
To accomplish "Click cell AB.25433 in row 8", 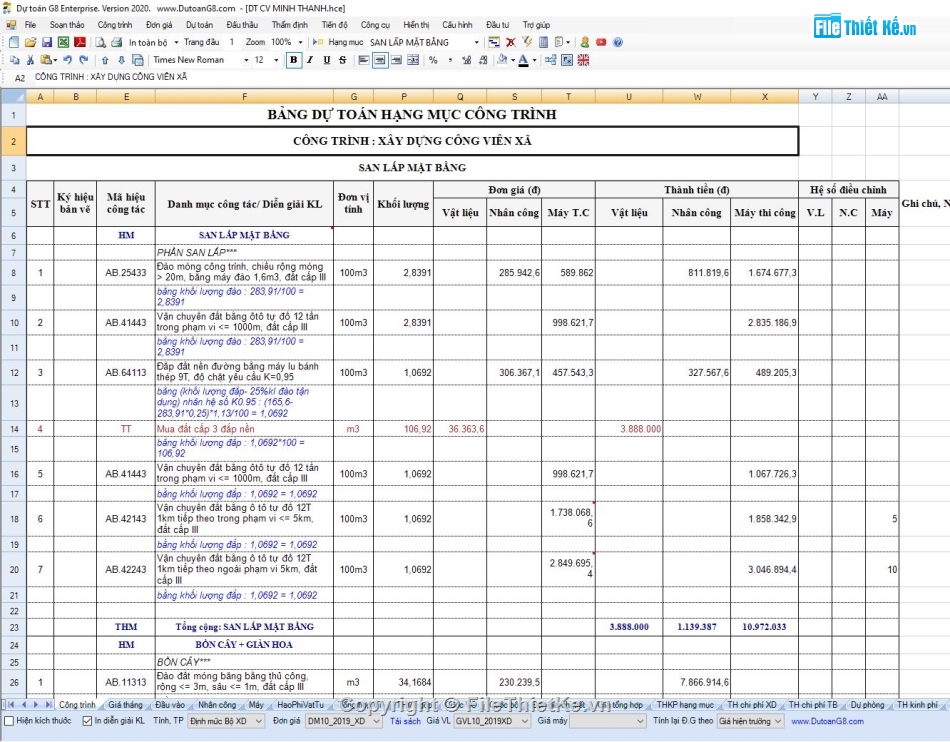I will coord(125,273).
